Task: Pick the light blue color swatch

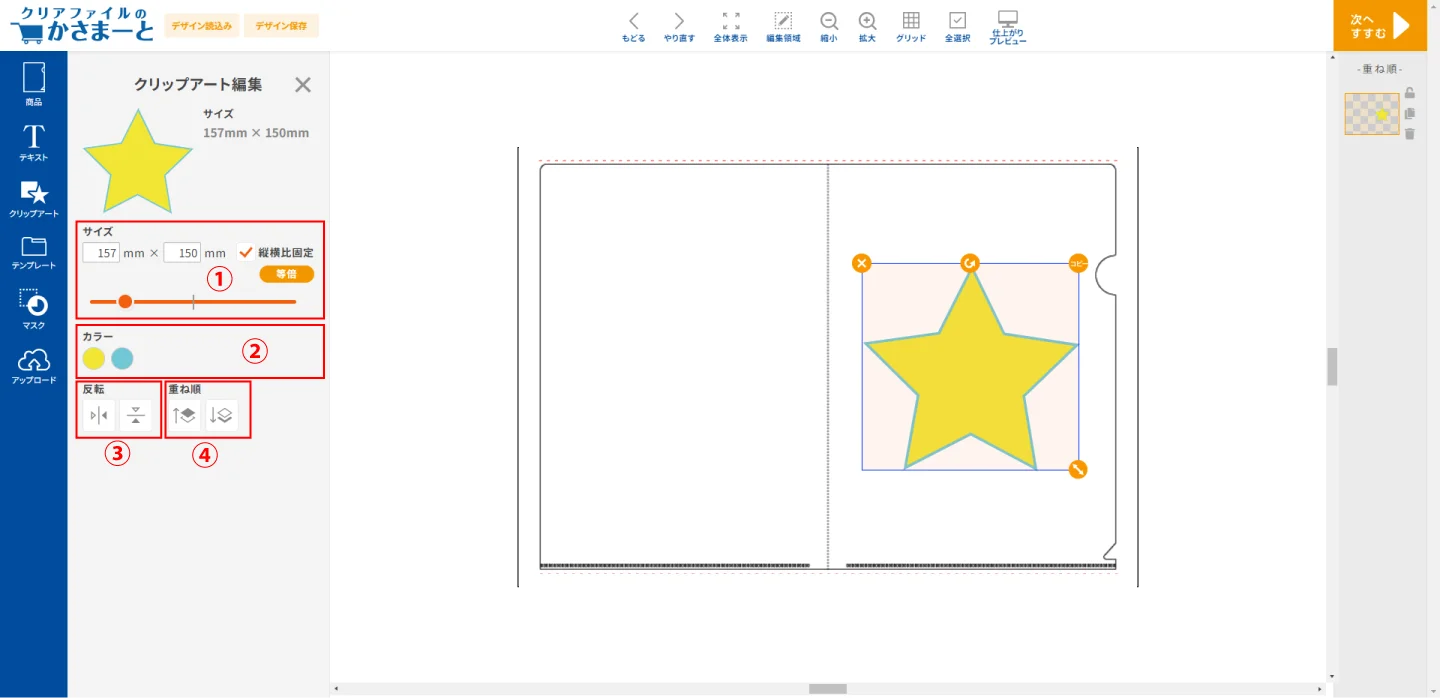Action: click(x=122, y=358)
